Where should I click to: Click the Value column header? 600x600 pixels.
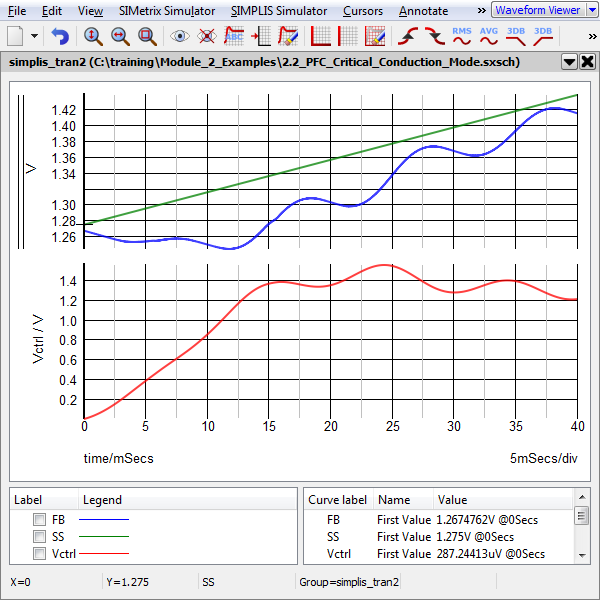point(452,499)
